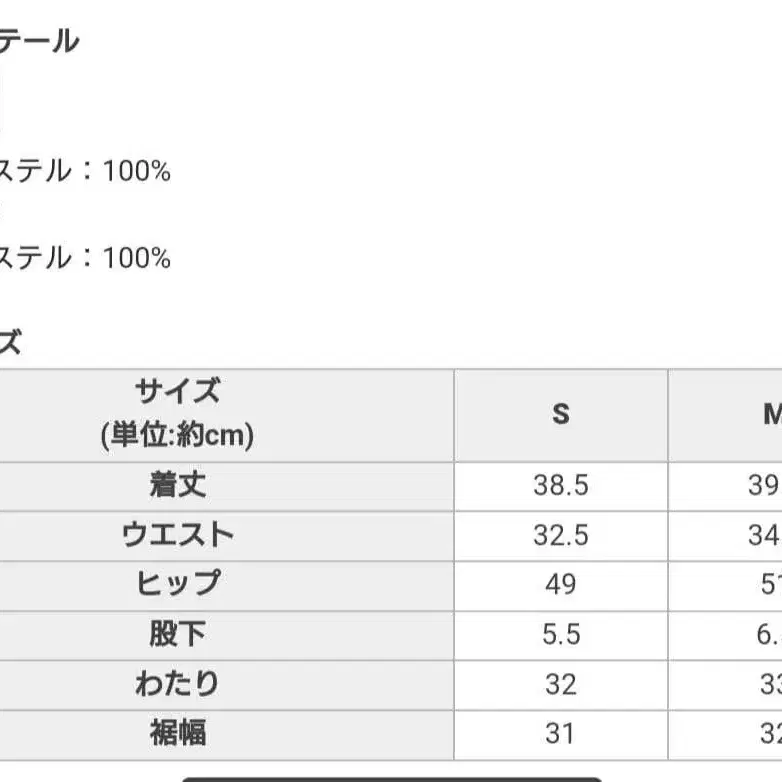Screen dimensions: 782x782
Task: Tap the dark button below the size table
Action: point(390,777)
